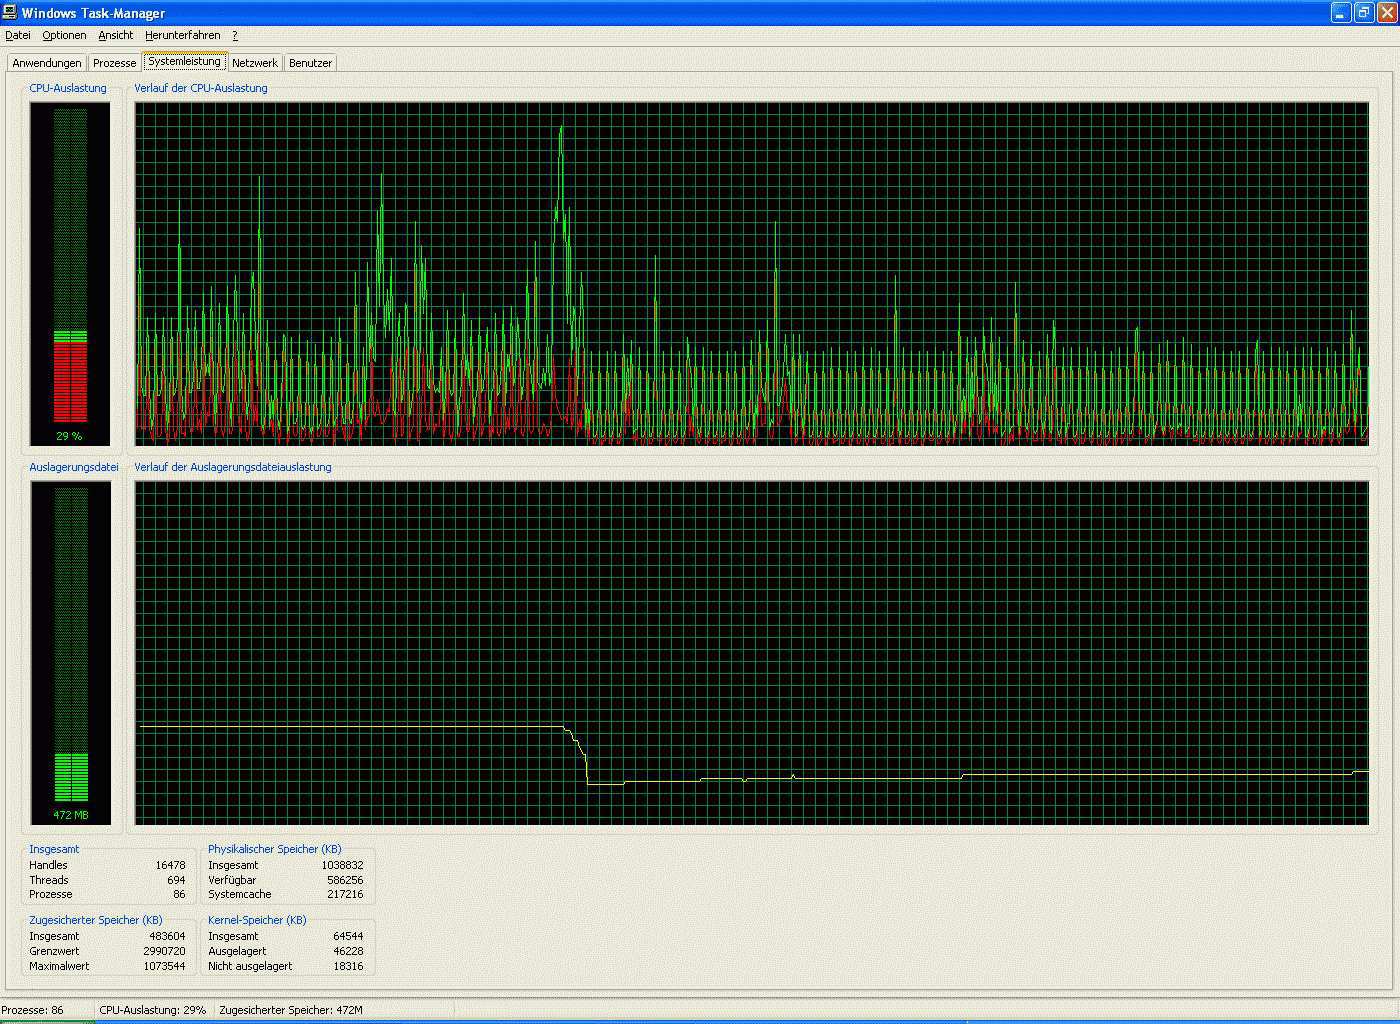The width and height of the screenshot is (1400, 1024).
Task: Click the CPU-Auslastung history graph
Action: point(751,273)
